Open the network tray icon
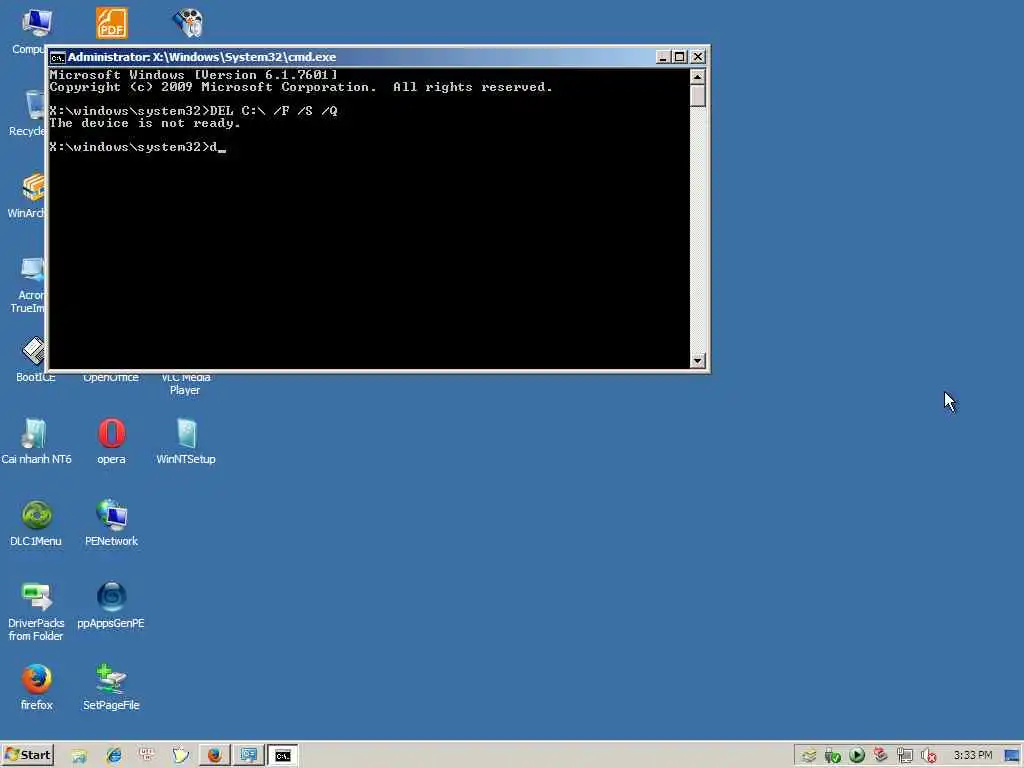Screen dimensions: 1024x768 pos(904,756)
